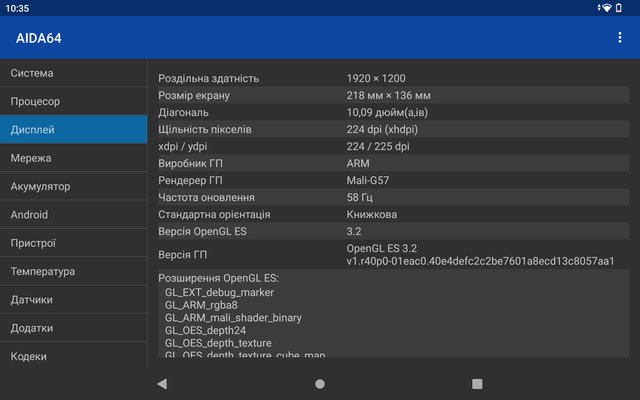
Task: Open the Мережа section
Action: coord(73,158)
